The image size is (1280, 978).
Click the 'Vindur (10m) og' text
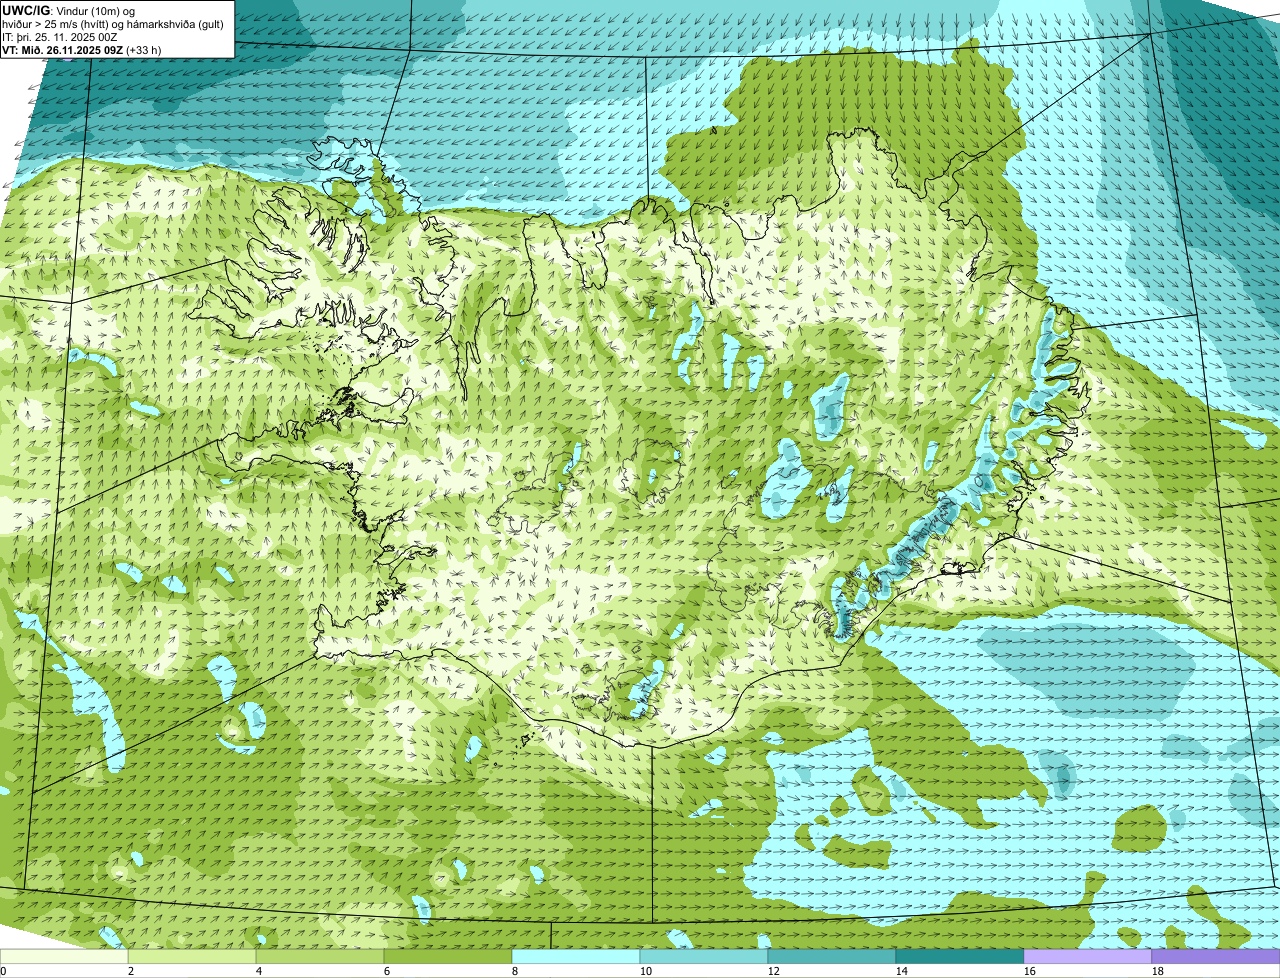pos(94,10)
